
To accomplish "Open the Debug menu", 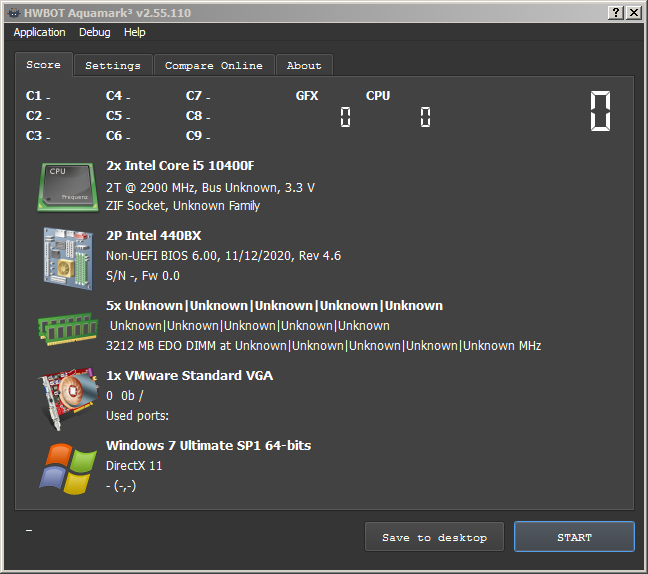I will 95,32.
